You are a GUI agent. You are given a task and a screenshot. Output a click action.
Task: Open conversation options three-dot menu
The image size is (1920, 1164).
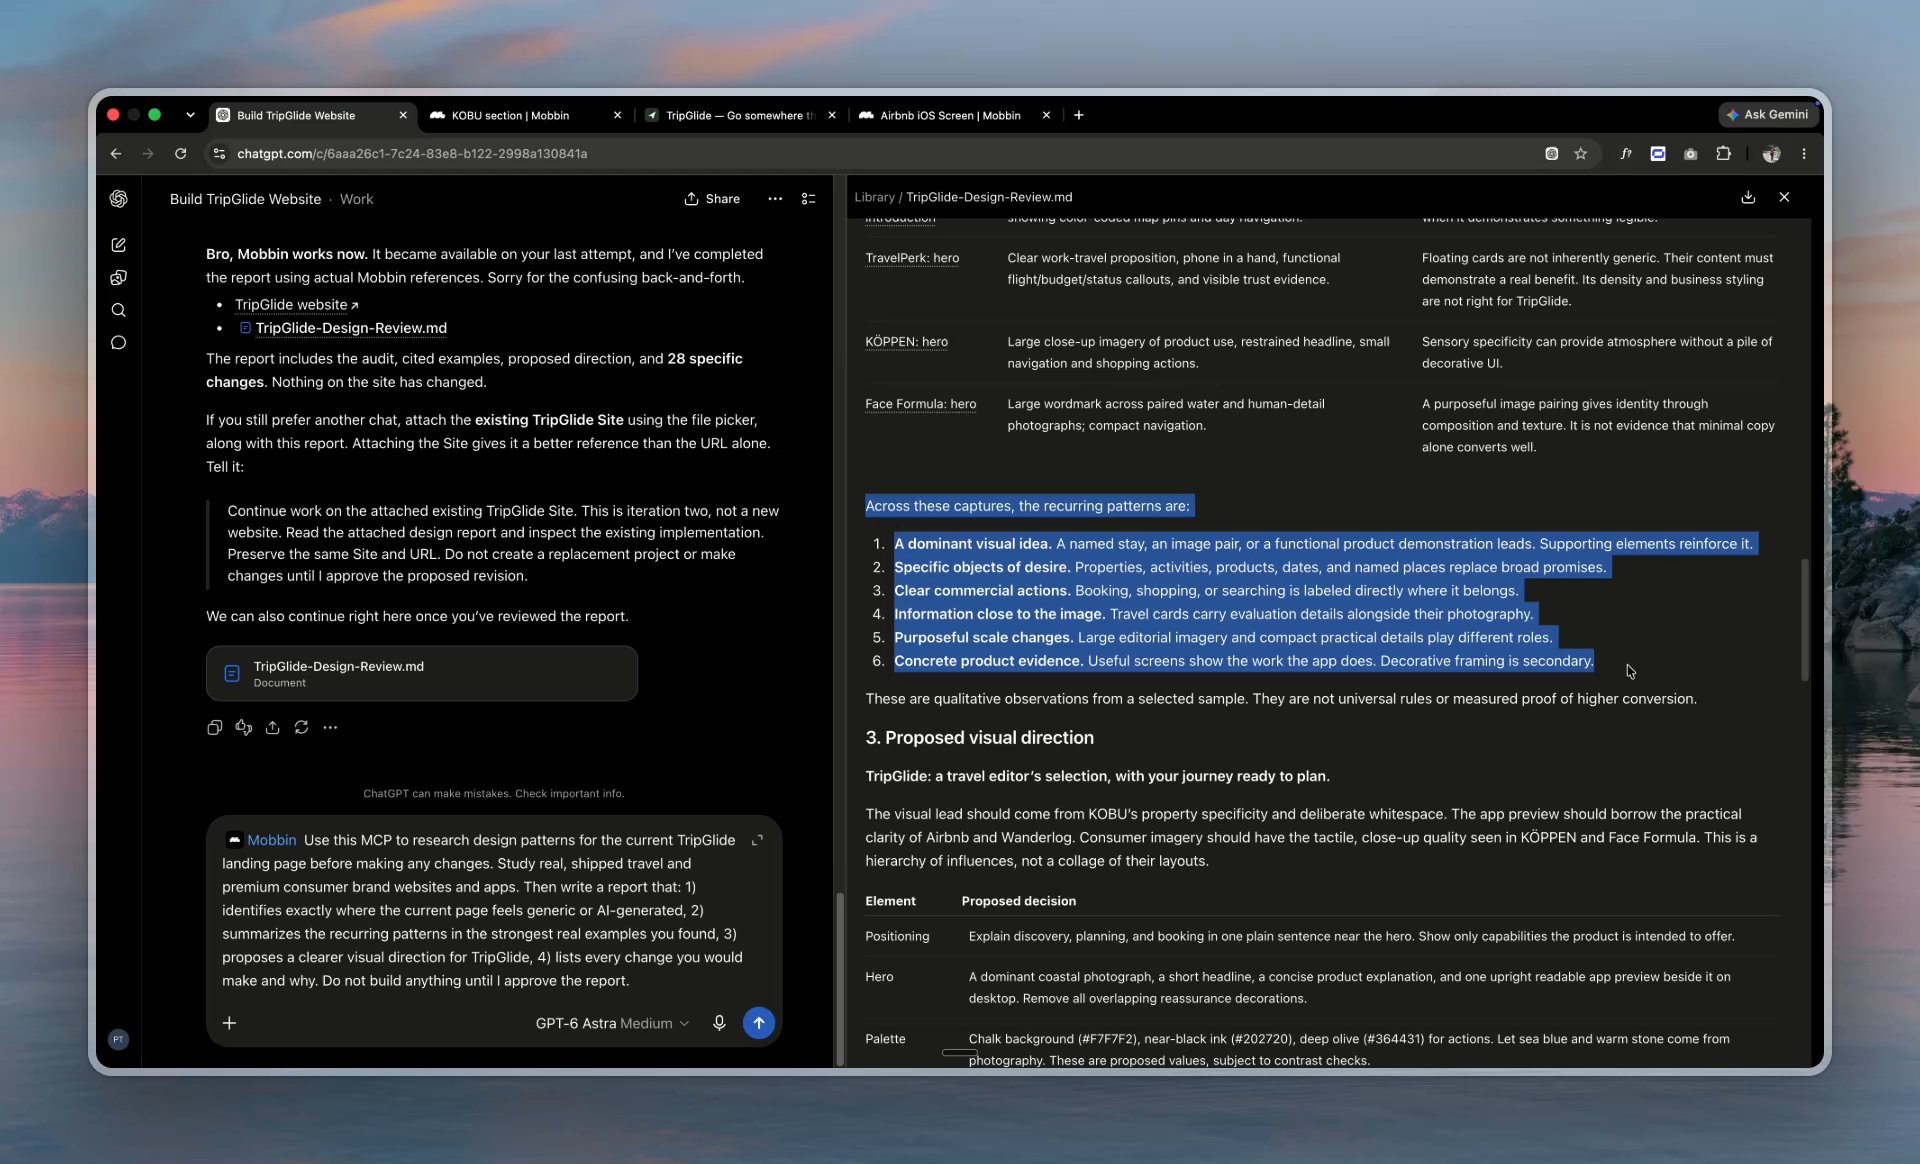click(775, 199)
